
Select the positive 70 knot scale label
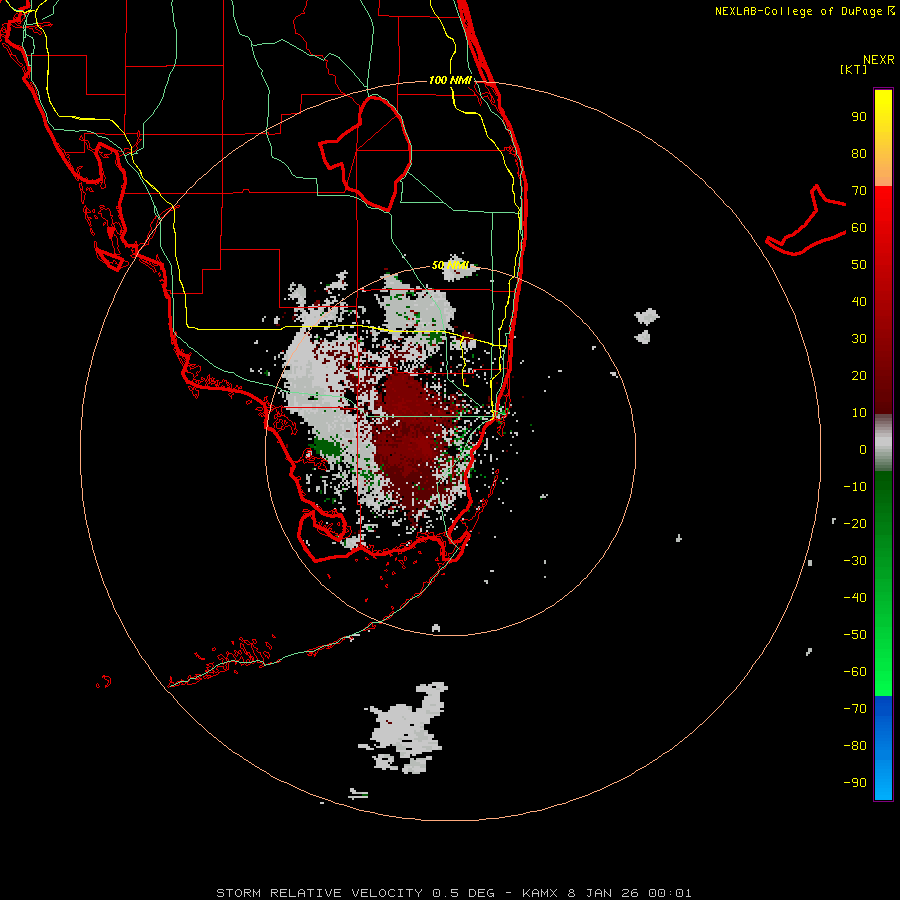click(x=859, y=191)
